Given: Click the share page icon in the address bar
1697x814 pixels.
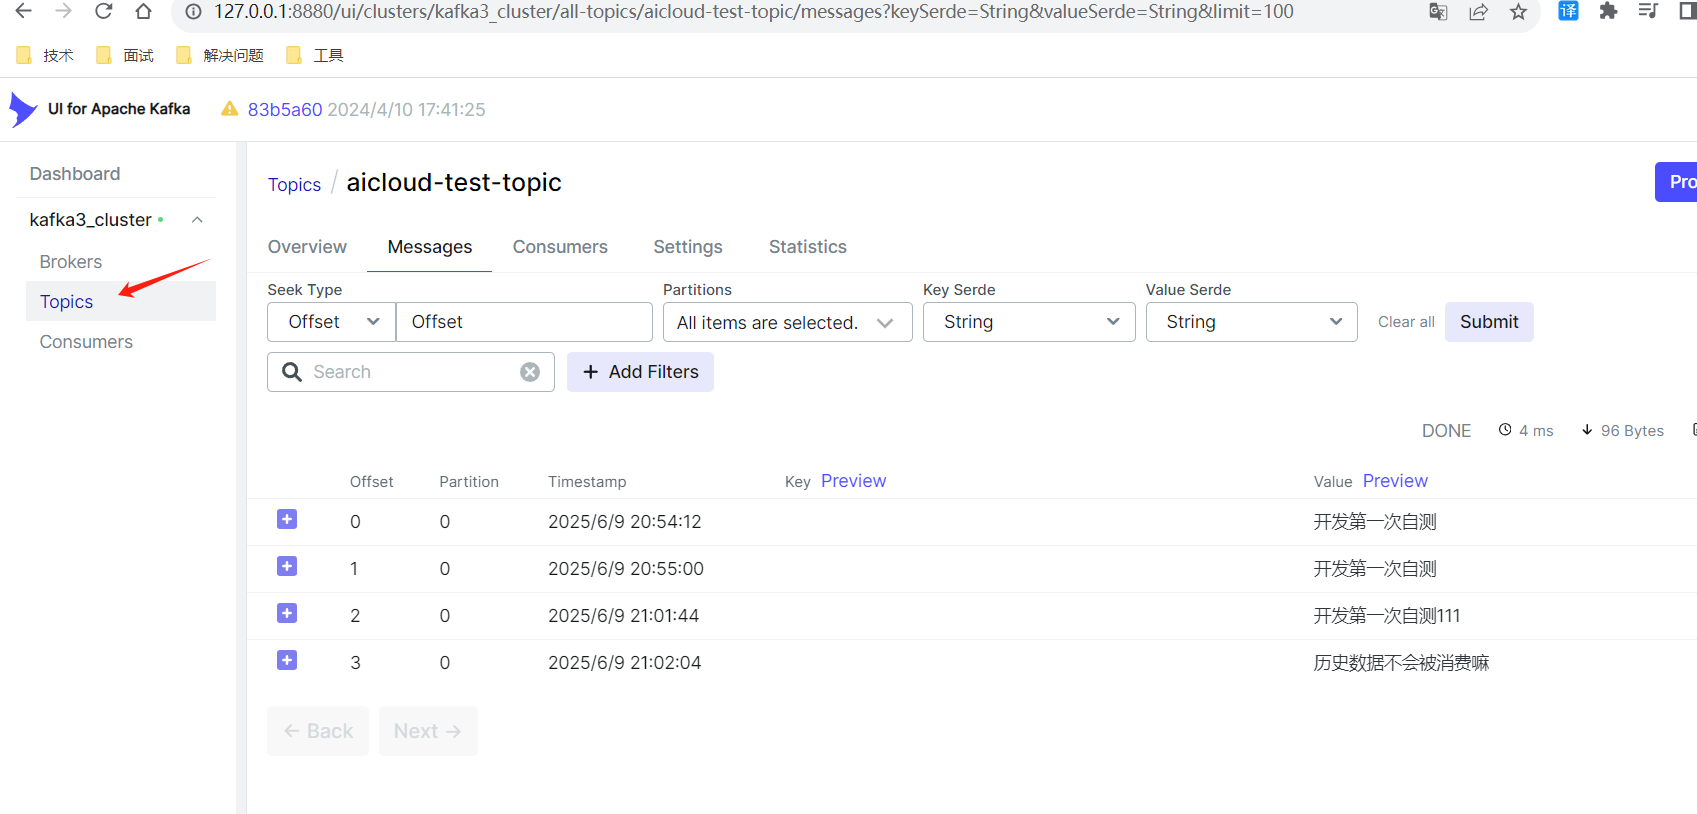Looking at the screenshot, I should [1478, 12].
